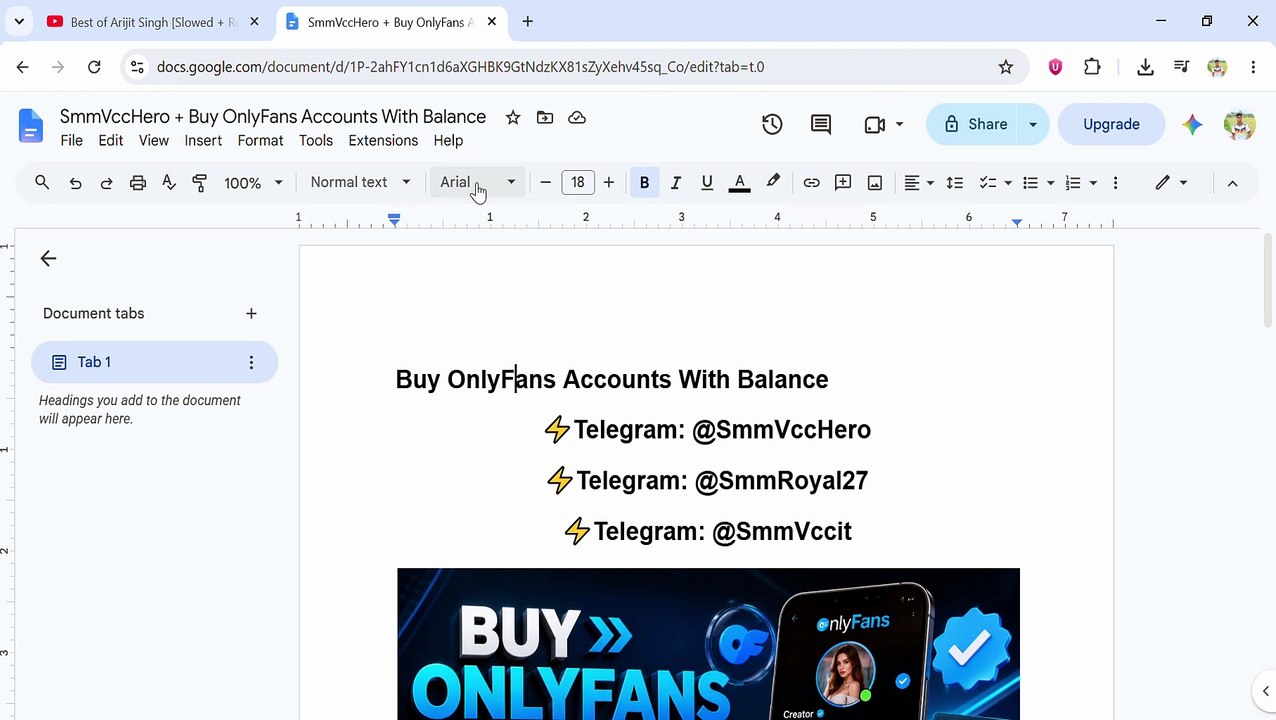Show all comments panel
This screenshot has width=1276, height=720.
821,124
